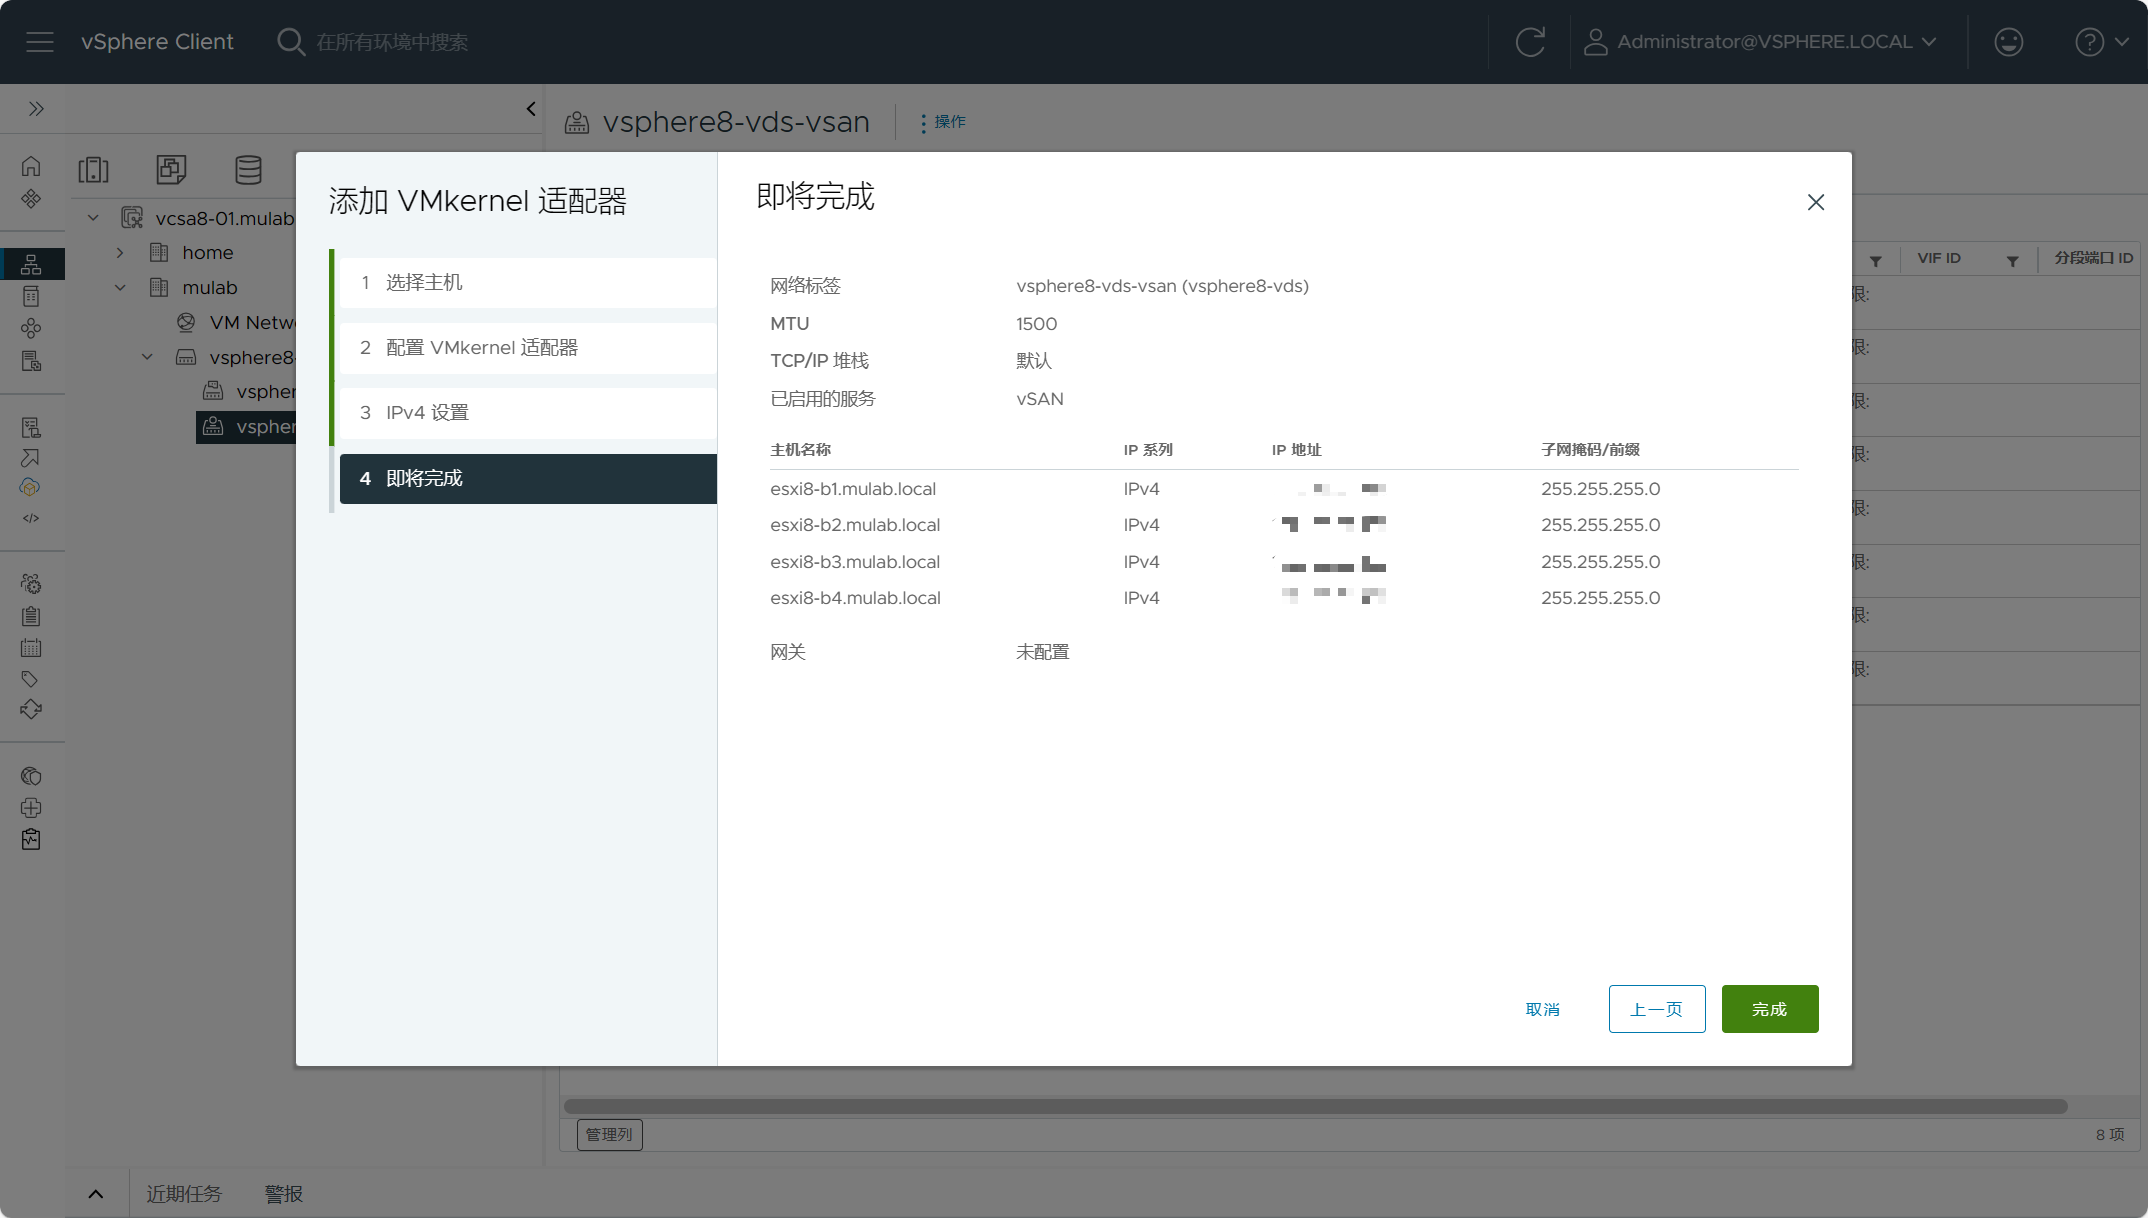Go to step 2 配置 VMkernel 适配器
This screenshot has height=1218, width=2148.
(528, 347)
